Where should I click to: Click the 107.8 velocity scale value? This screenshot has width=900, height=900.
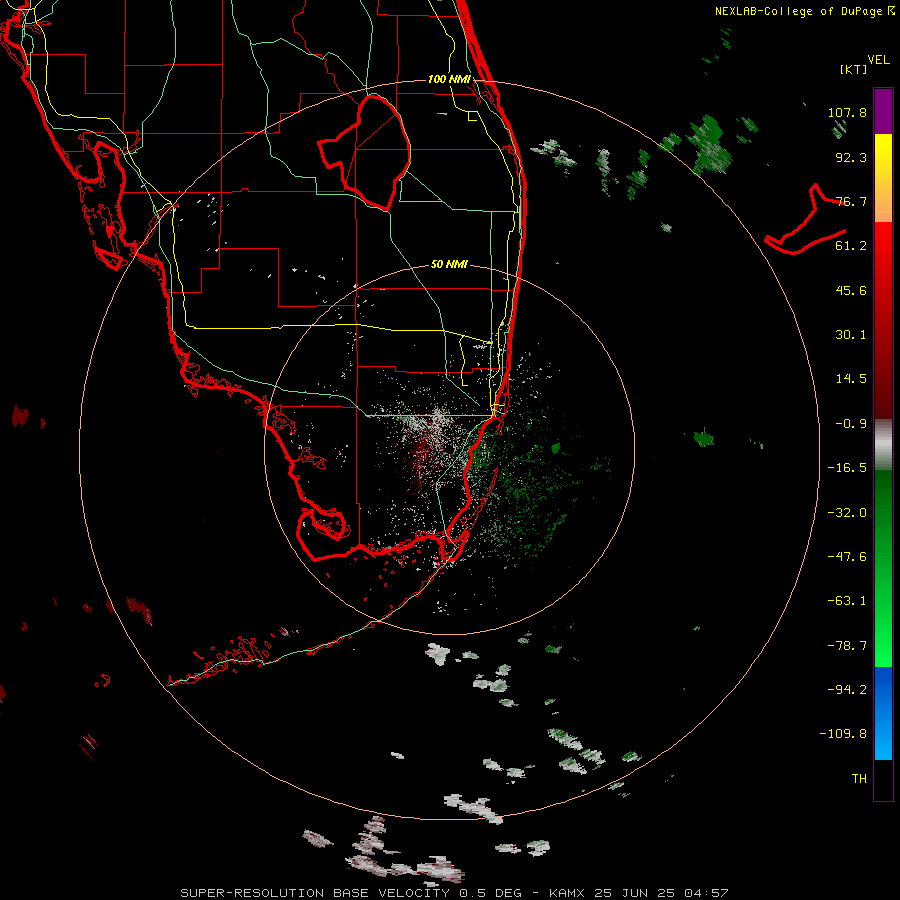click(x=847, y=112)
